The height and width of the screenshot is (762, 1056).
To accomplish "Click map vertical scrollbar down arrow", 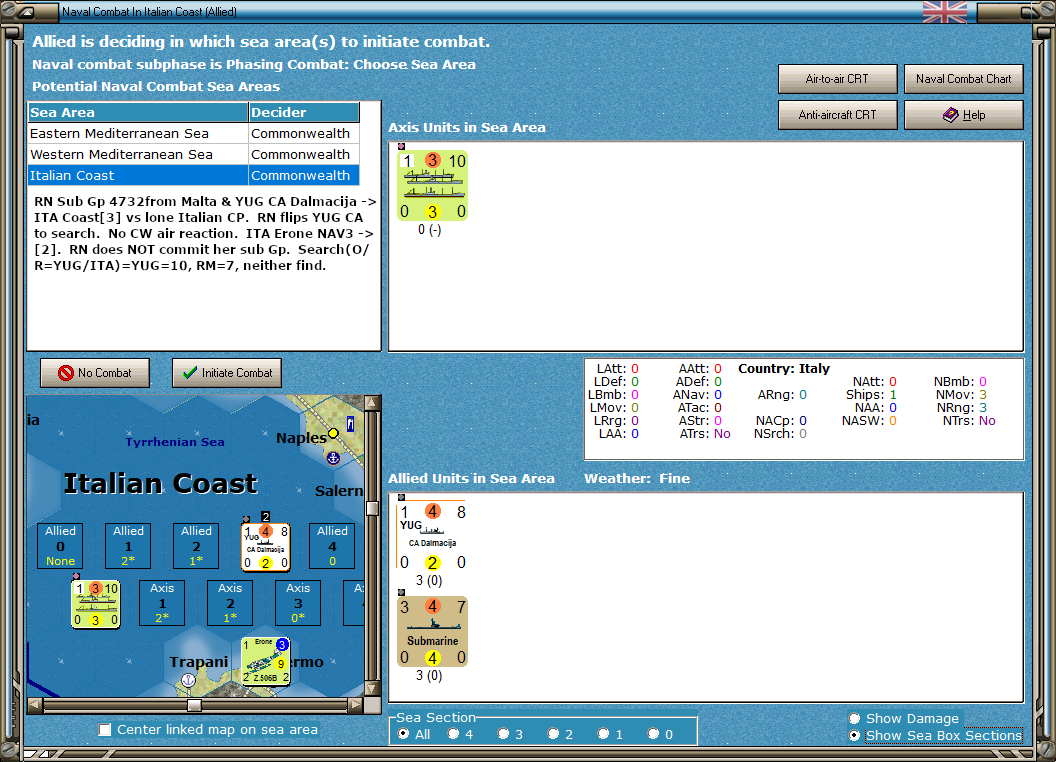I will 372,689.
